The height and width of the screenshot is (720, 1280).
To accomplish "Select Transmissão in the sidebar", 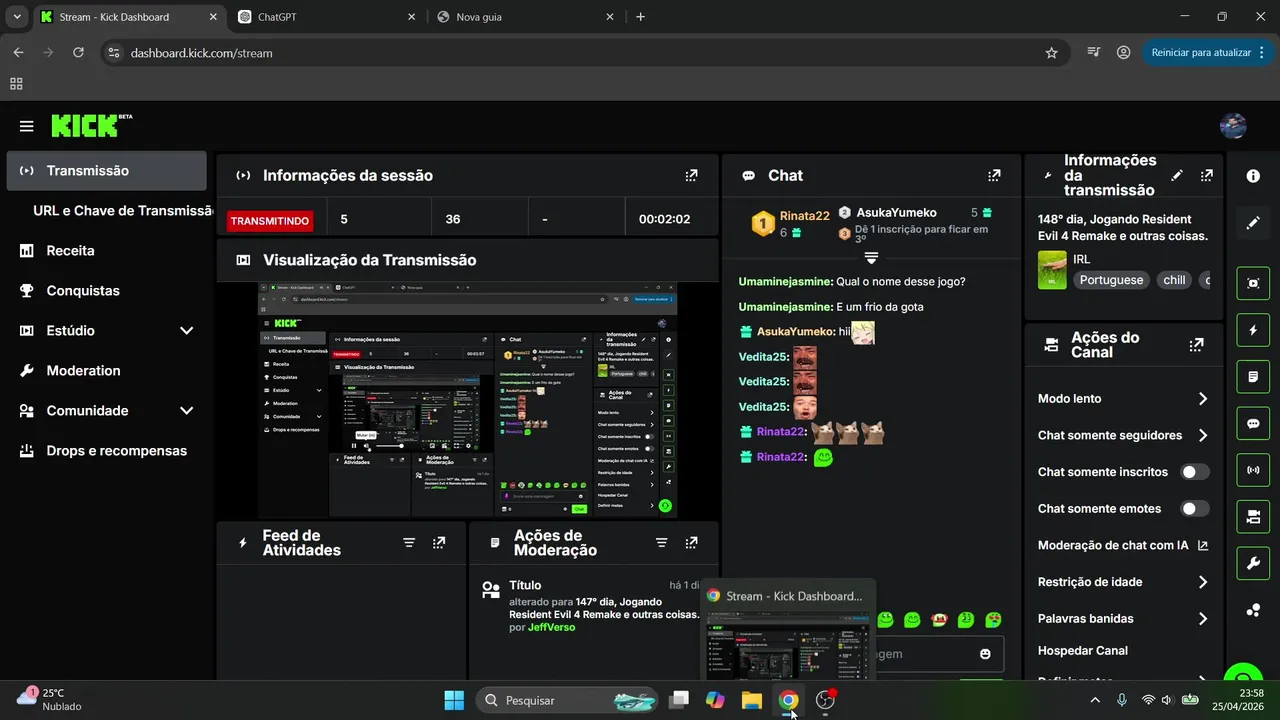I will (106, 171).
